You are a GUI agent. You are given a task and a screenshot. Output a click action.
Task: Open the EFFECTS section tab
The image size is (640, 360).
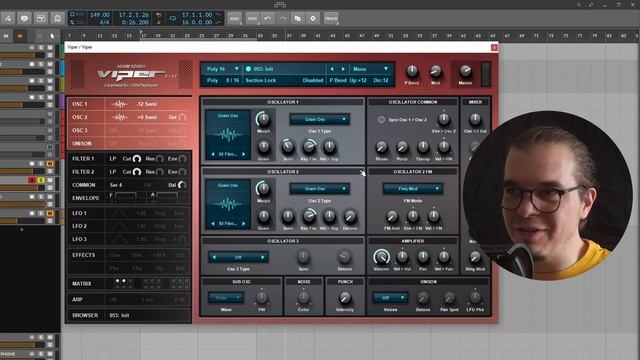(x=84, y=255)
